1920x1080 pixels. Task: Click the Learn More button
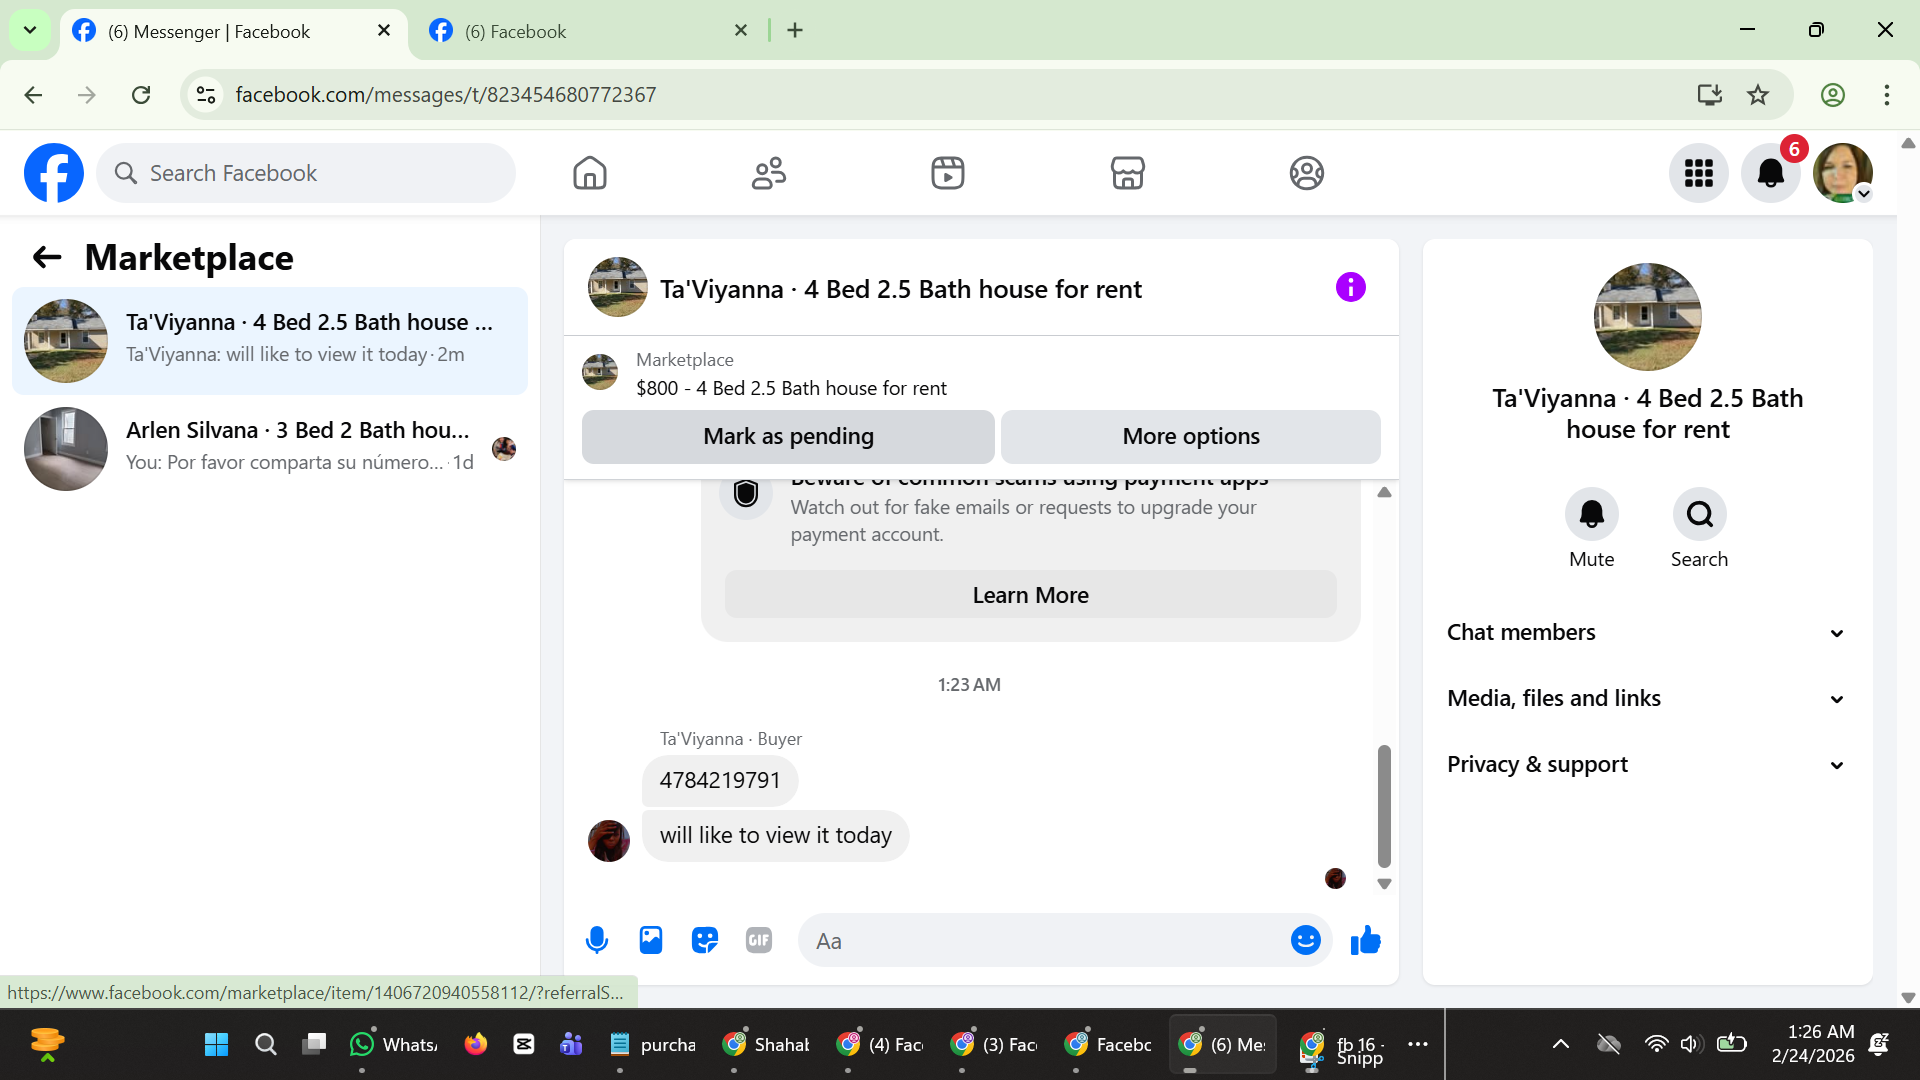point(1030,595)
